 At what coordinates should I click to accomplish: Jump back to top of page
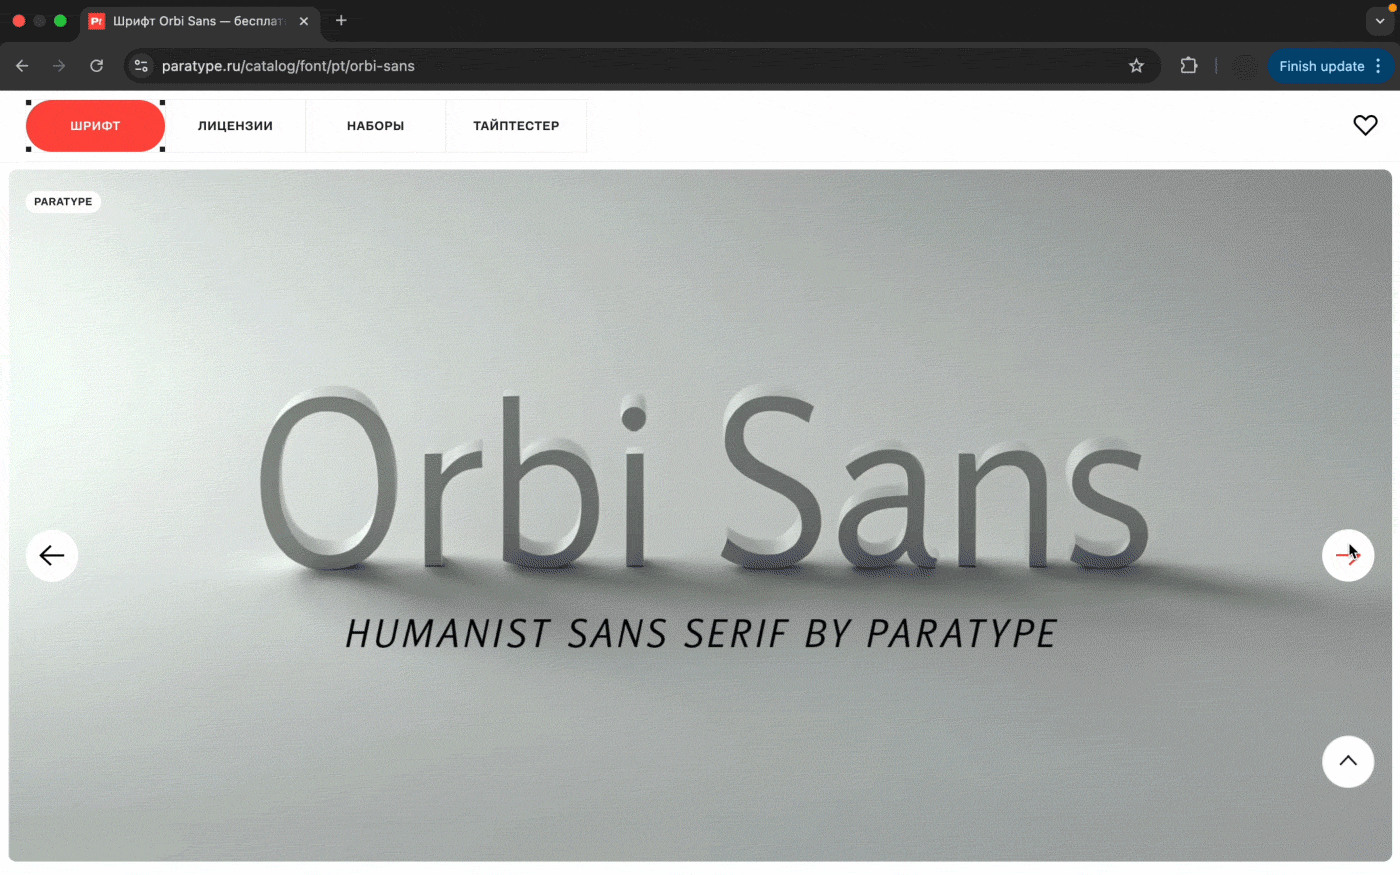(x=1348, y=761)
